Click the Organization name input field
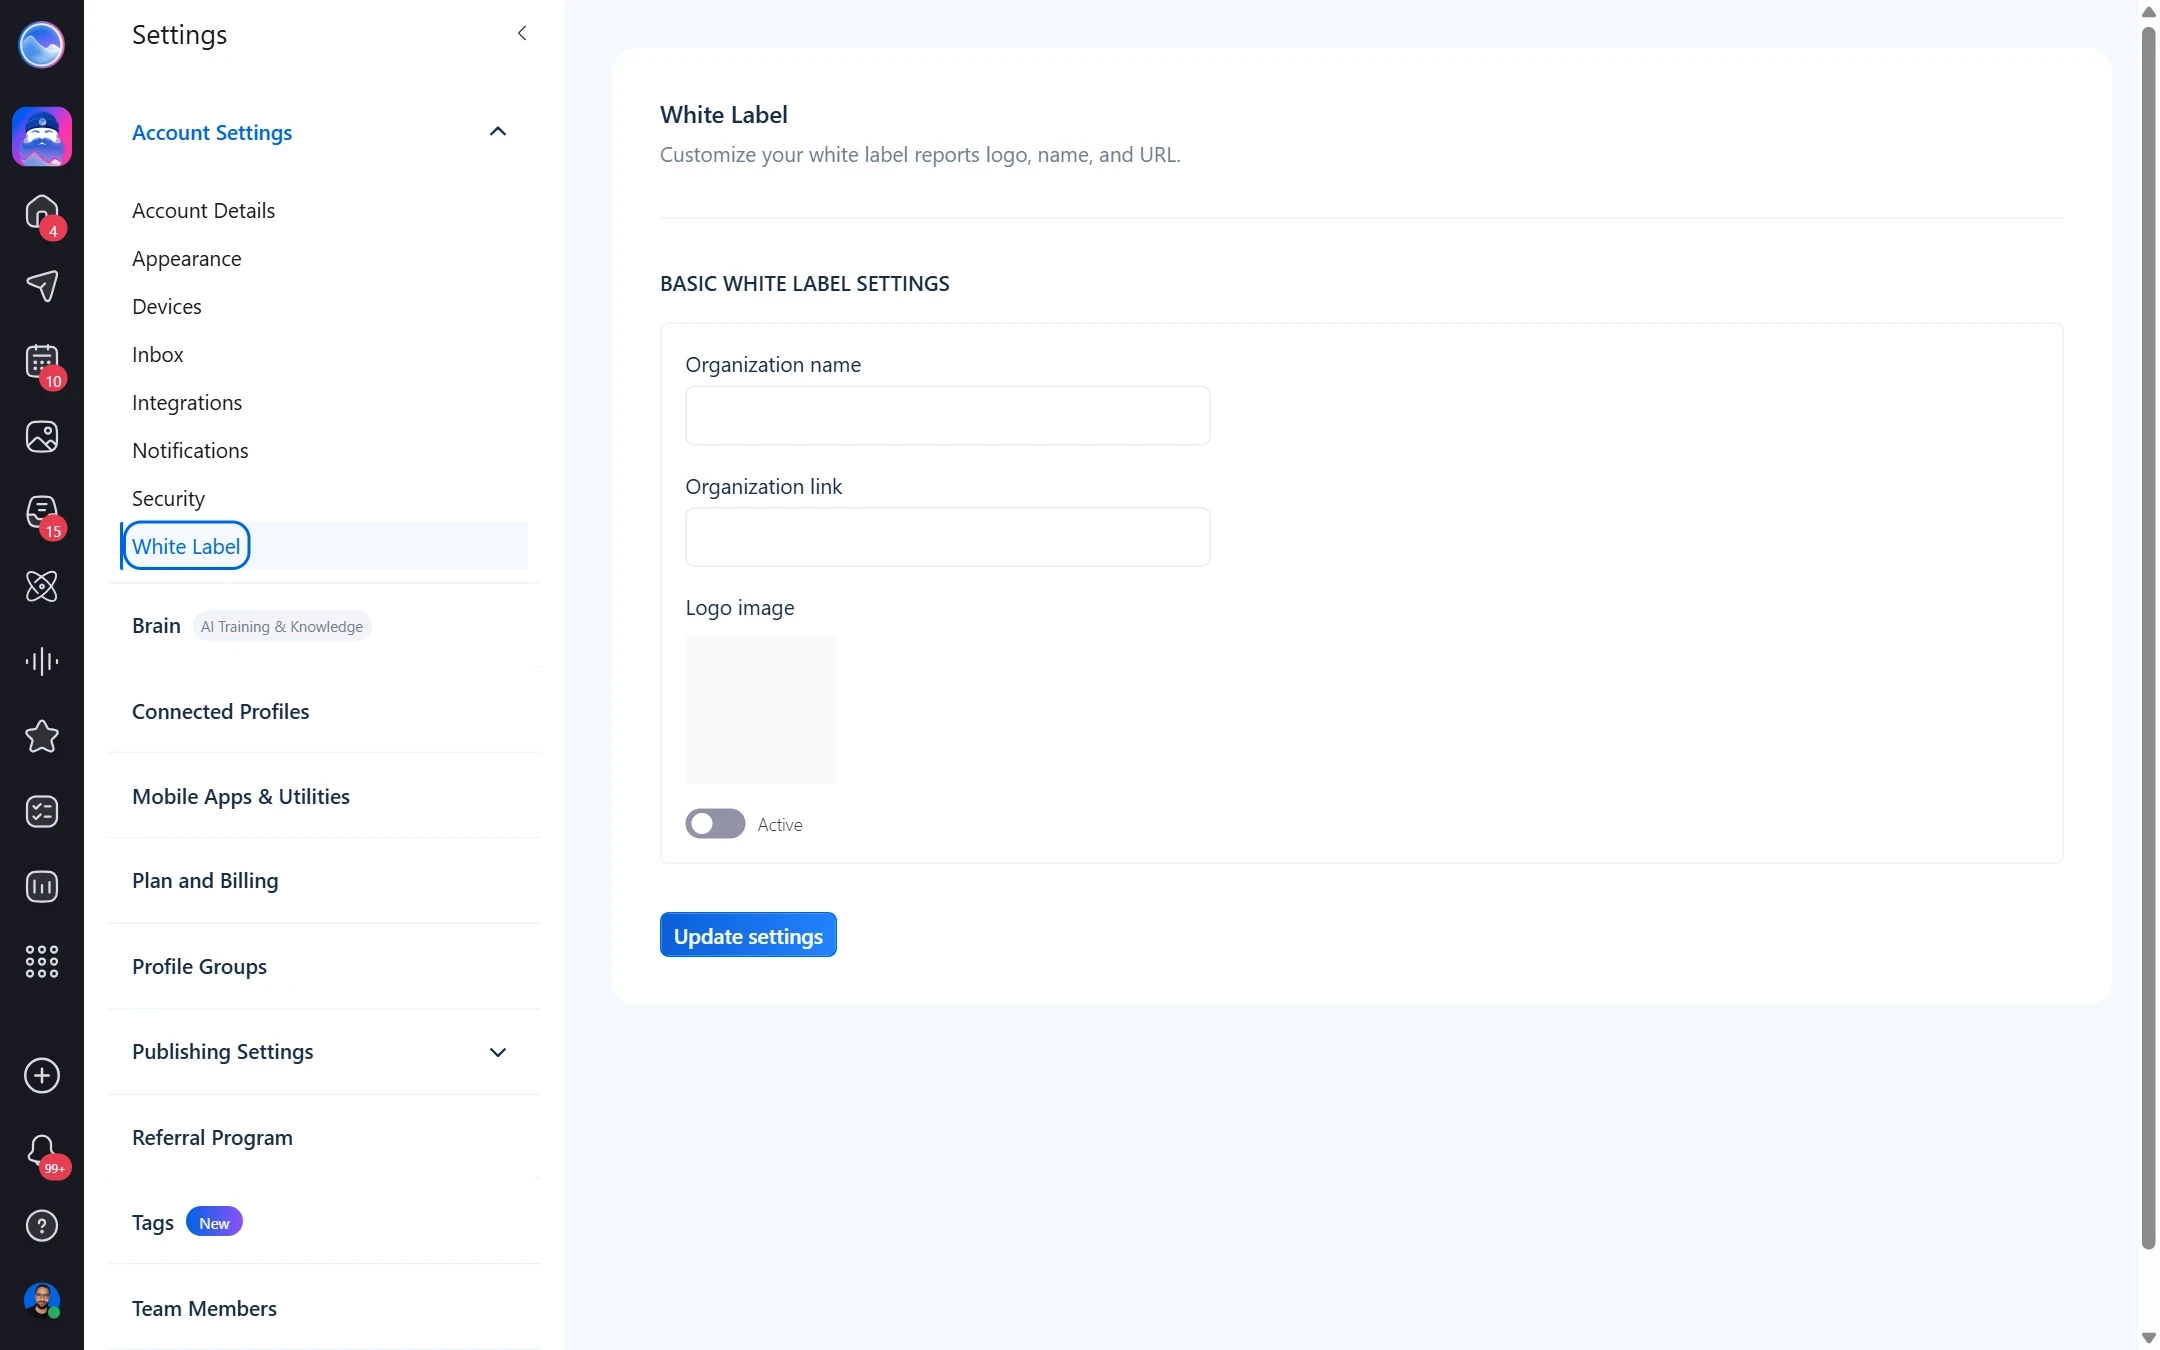 pos(948,415)
